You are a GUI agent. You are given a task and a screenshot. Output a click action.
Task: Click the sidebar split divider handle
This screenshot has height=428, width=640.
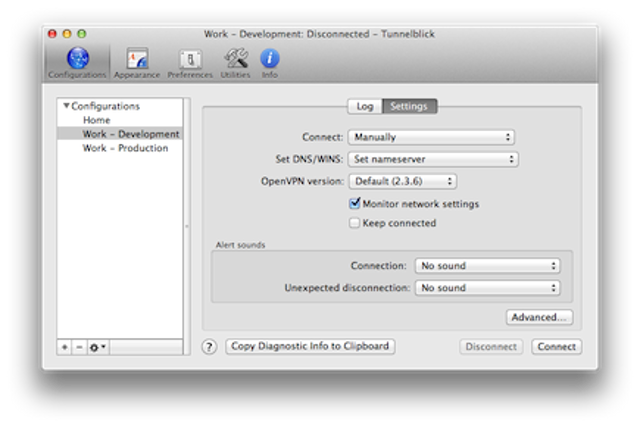(187, 226)
